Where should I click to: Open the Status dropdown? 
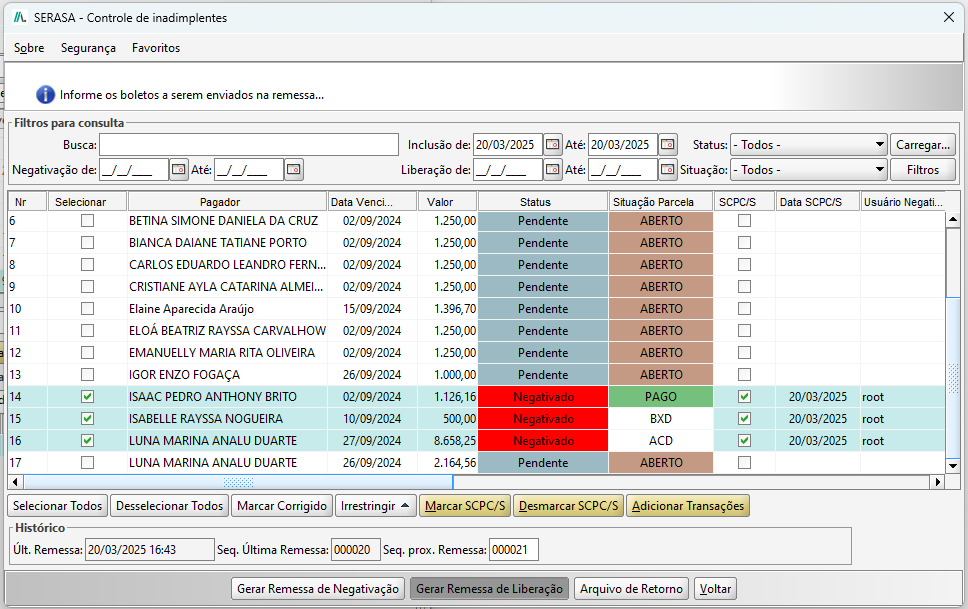(x=809, y=145)
